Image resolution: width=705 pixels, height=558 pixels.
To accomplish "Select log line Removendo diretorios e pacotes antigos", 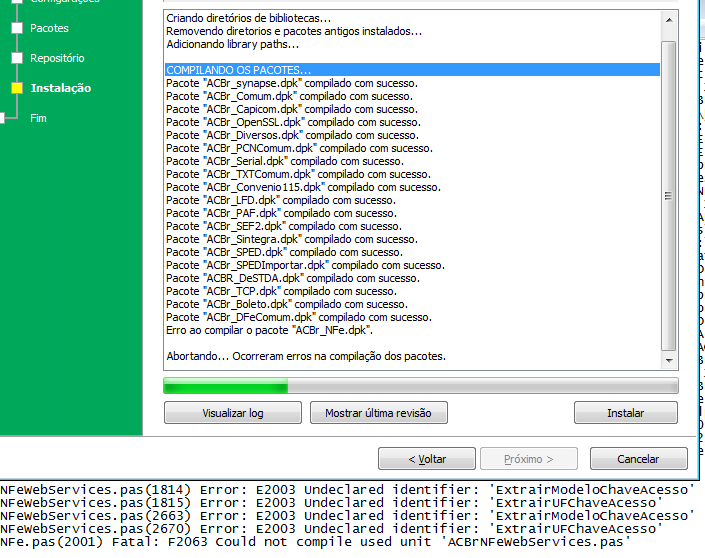I will [294, 31].
